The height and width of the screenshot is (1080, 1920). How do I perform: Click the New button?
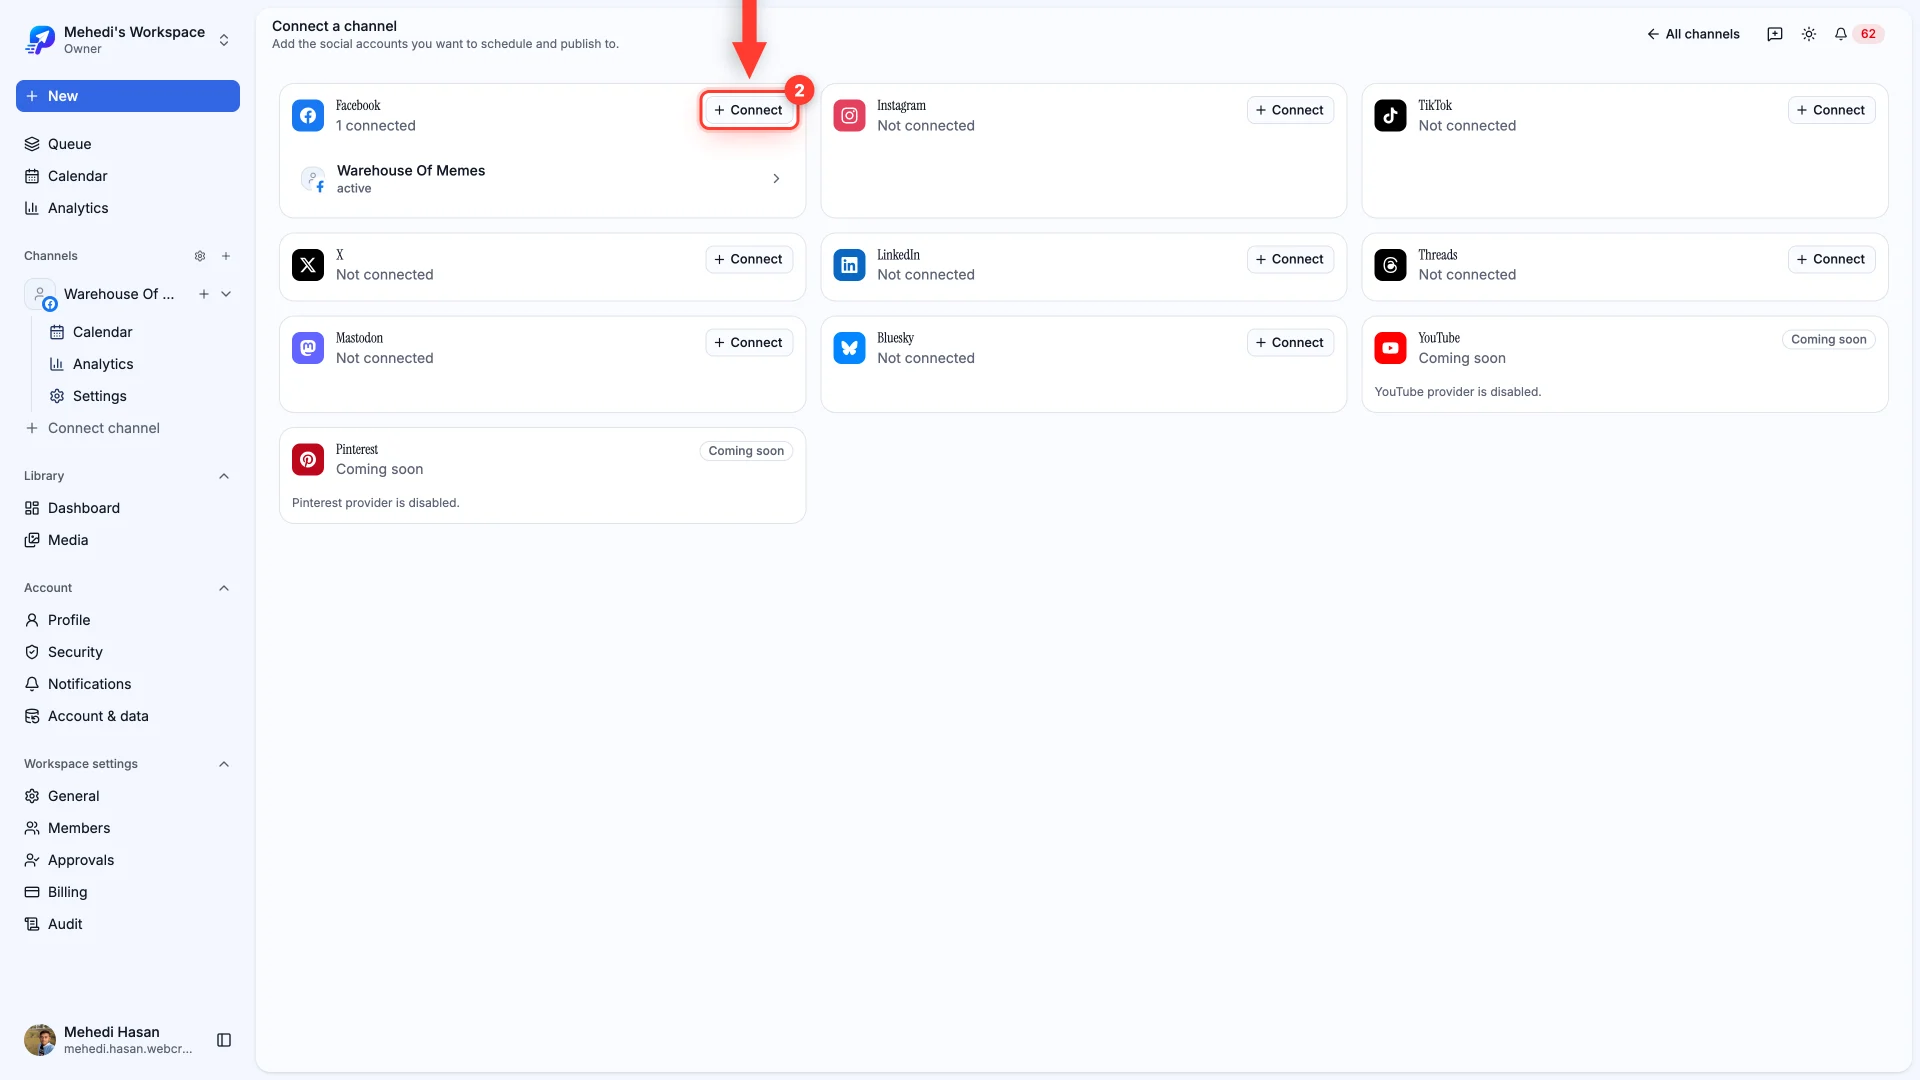pos(128,96)
